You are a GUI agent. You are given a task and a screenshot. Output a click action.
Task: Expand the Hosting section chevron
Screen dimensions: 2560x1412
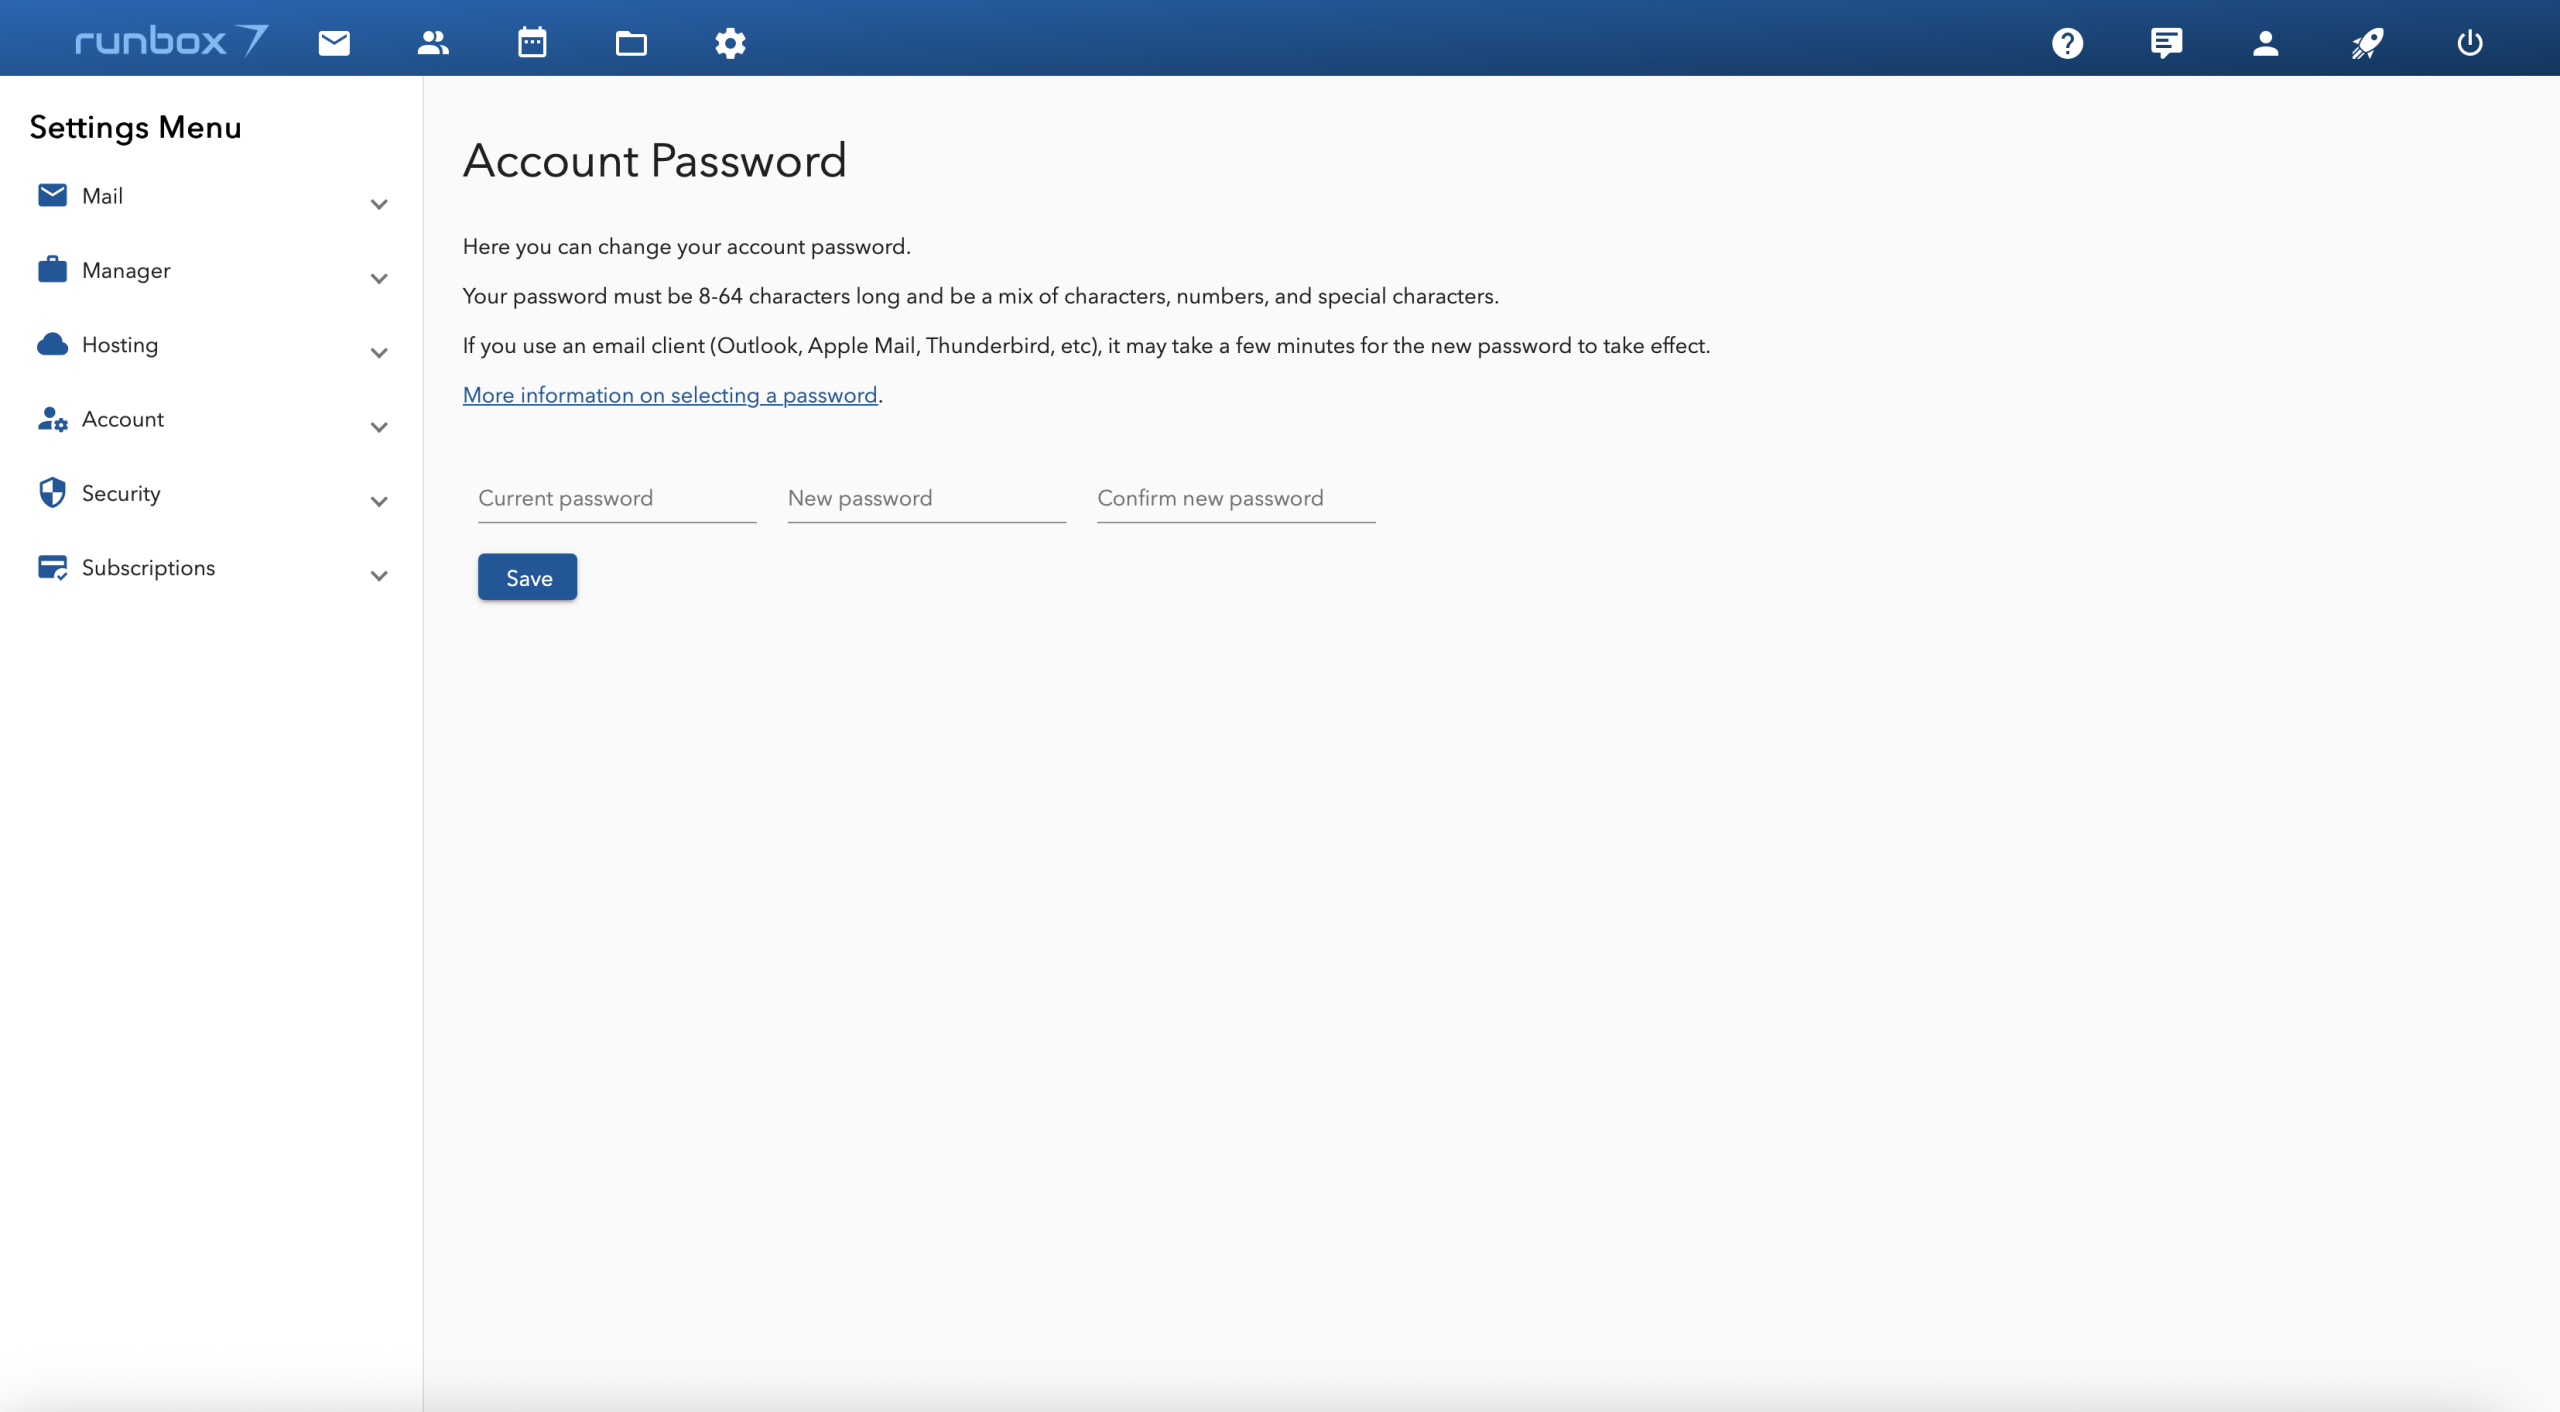coord(379,353)
